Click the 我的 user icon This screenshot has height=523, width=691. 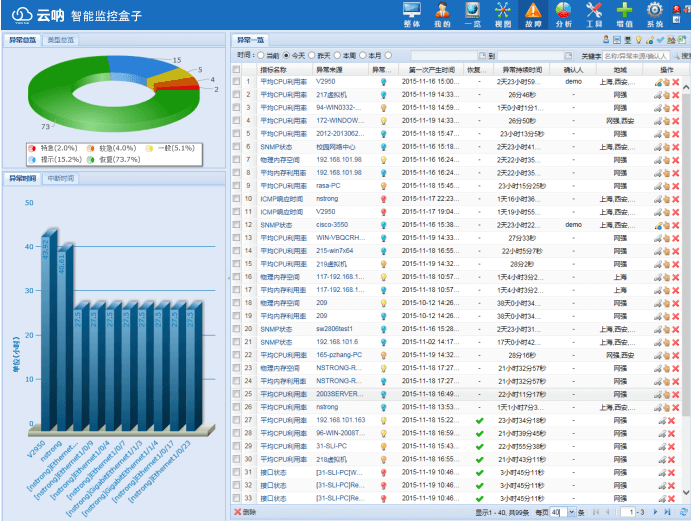[x=442, y=12]
